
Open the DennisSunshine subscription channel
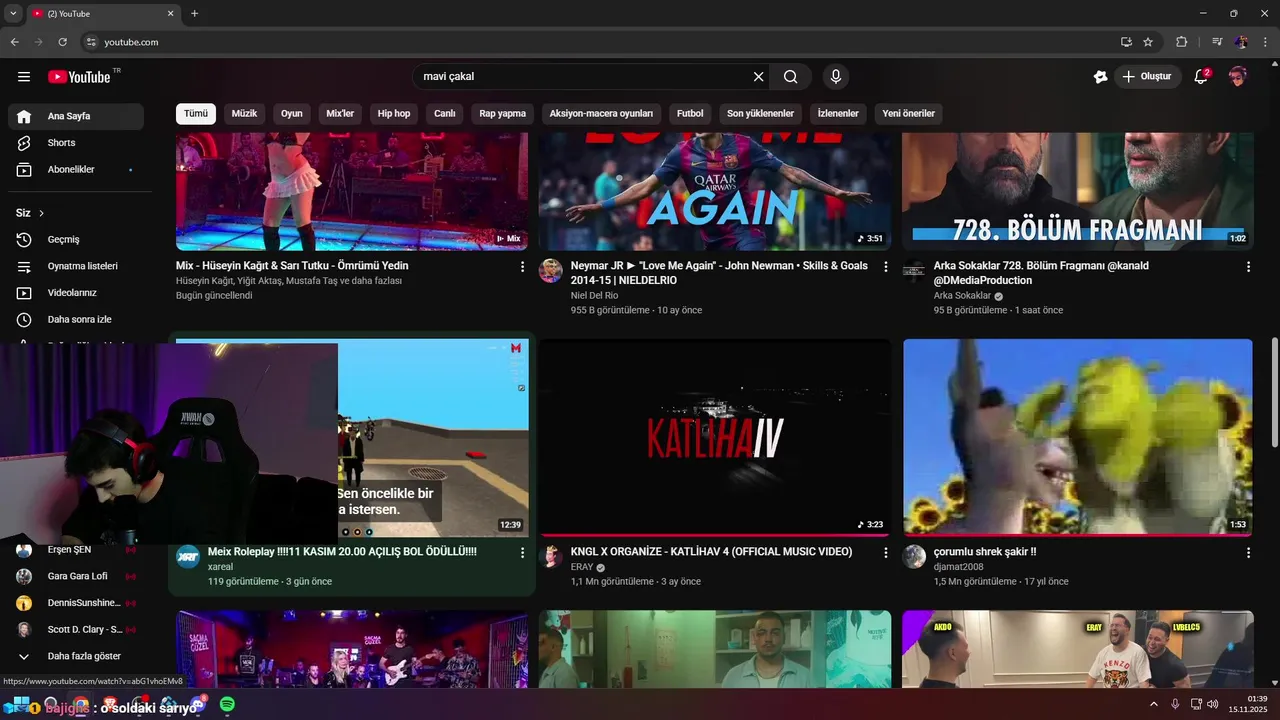click(x=76, y=603)
